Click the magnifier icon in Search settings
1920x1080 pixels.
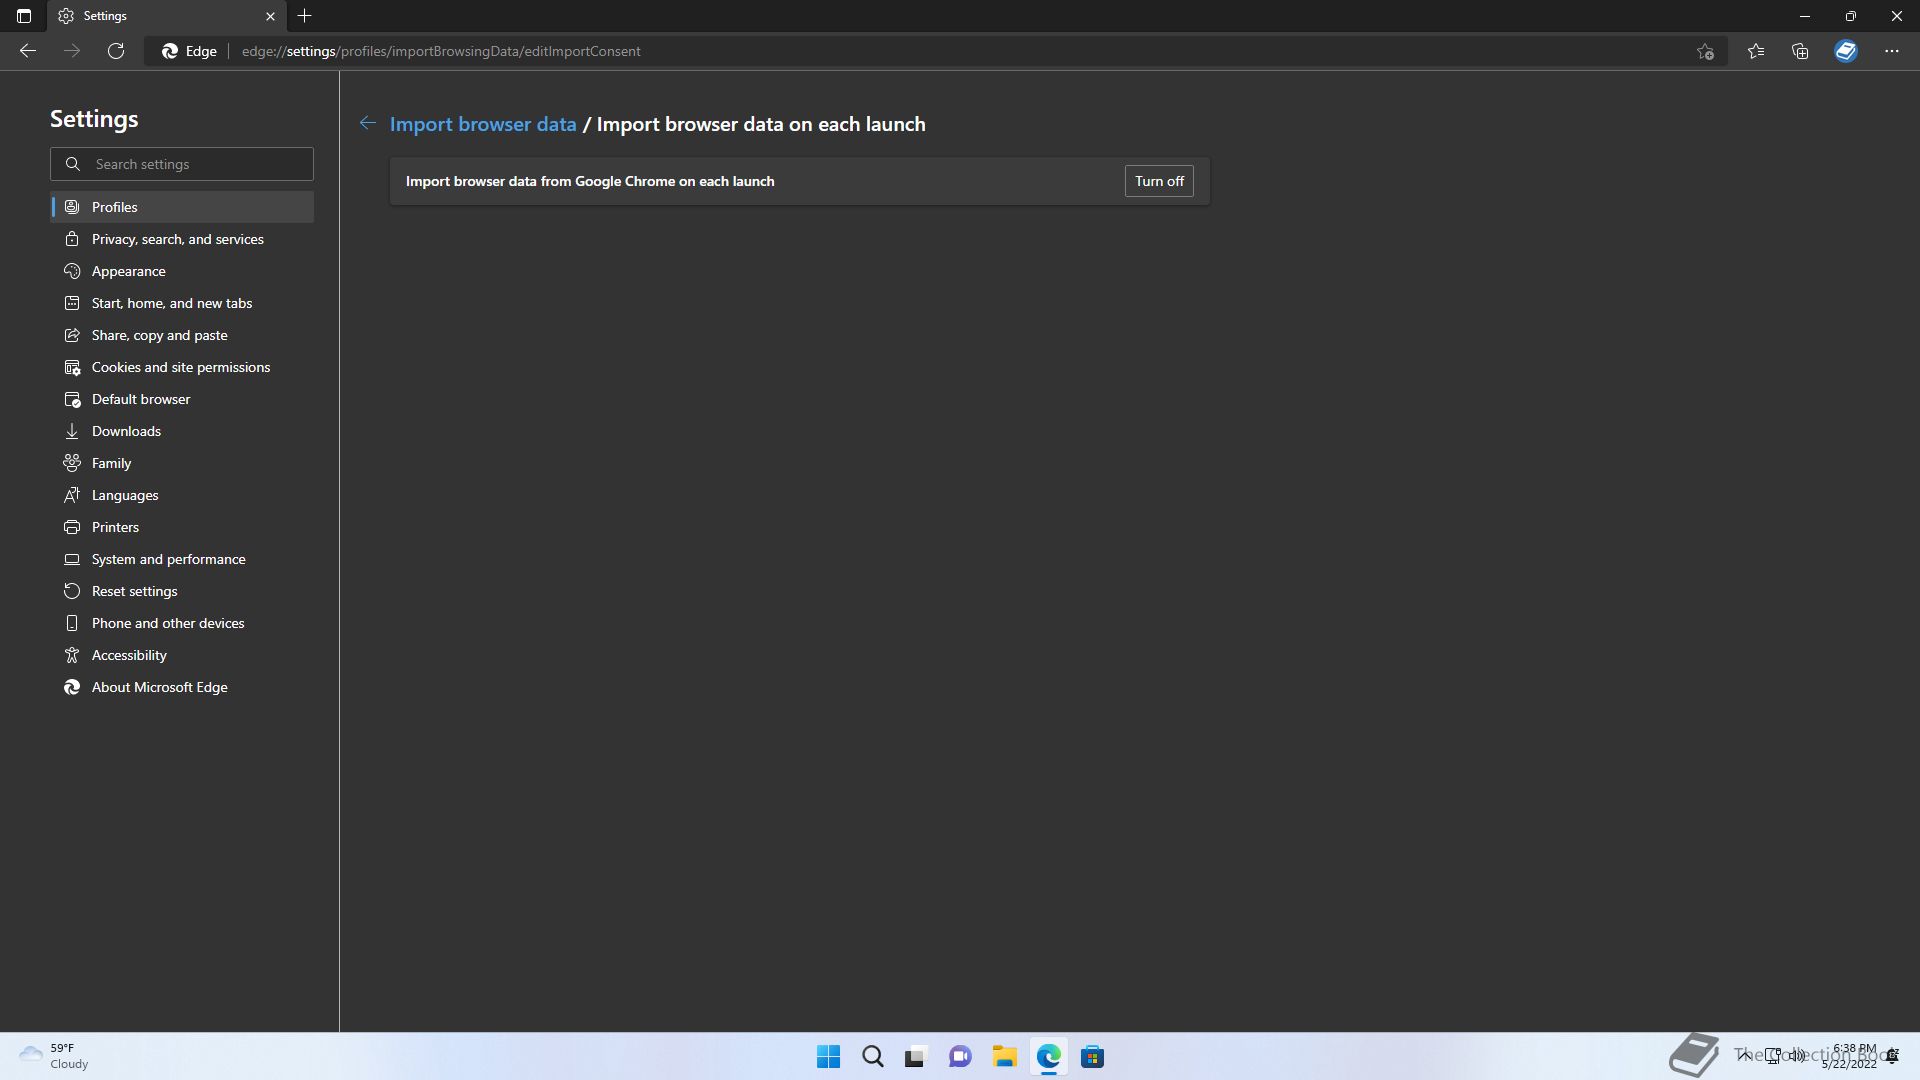[x=73, y=164]
